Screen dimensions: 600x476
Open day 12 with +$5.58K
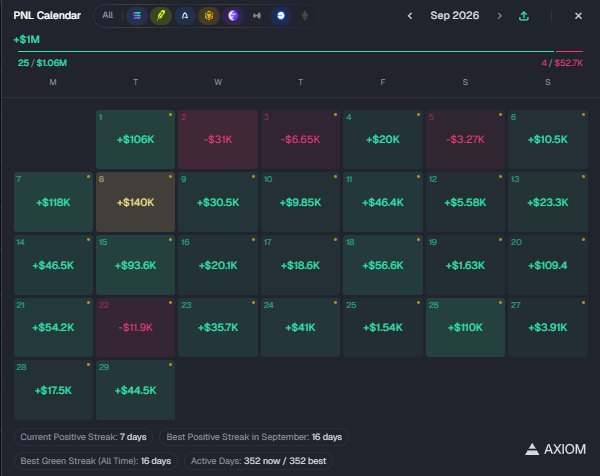tap(465, 202)
